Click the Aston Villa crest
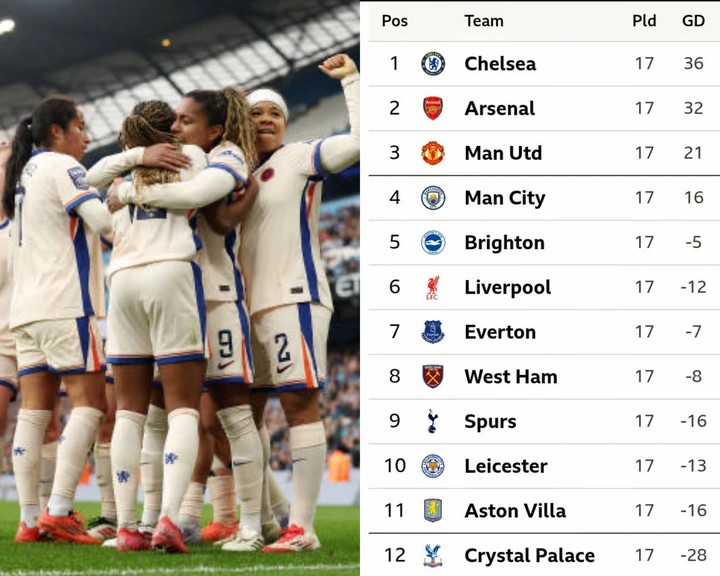720x576 pixels. [x=433, y=510]
